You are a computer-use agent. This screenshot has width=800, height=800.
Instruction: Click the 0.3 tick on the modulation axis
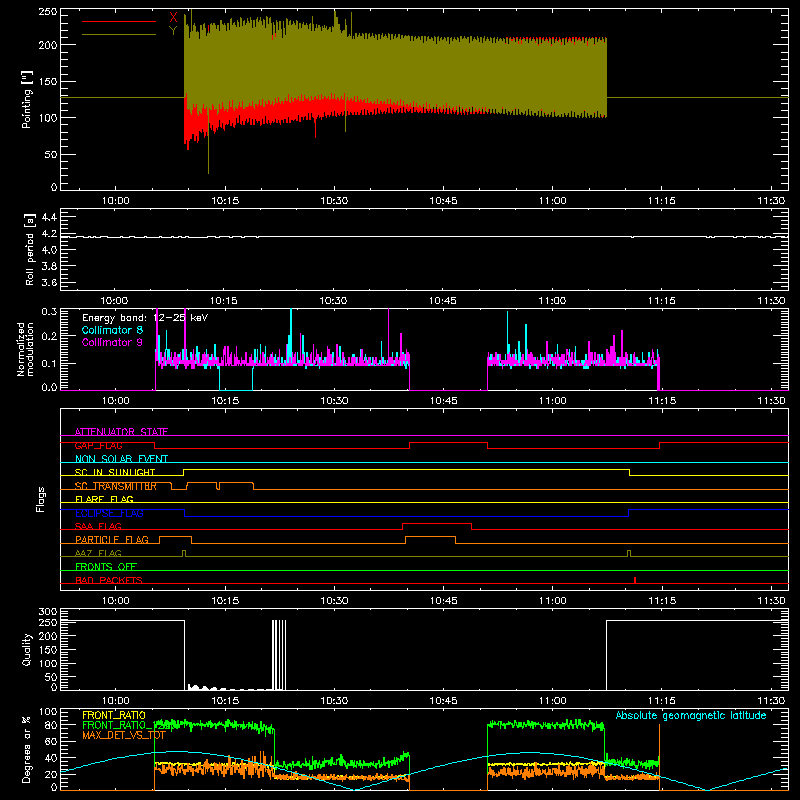click(49, 311)
